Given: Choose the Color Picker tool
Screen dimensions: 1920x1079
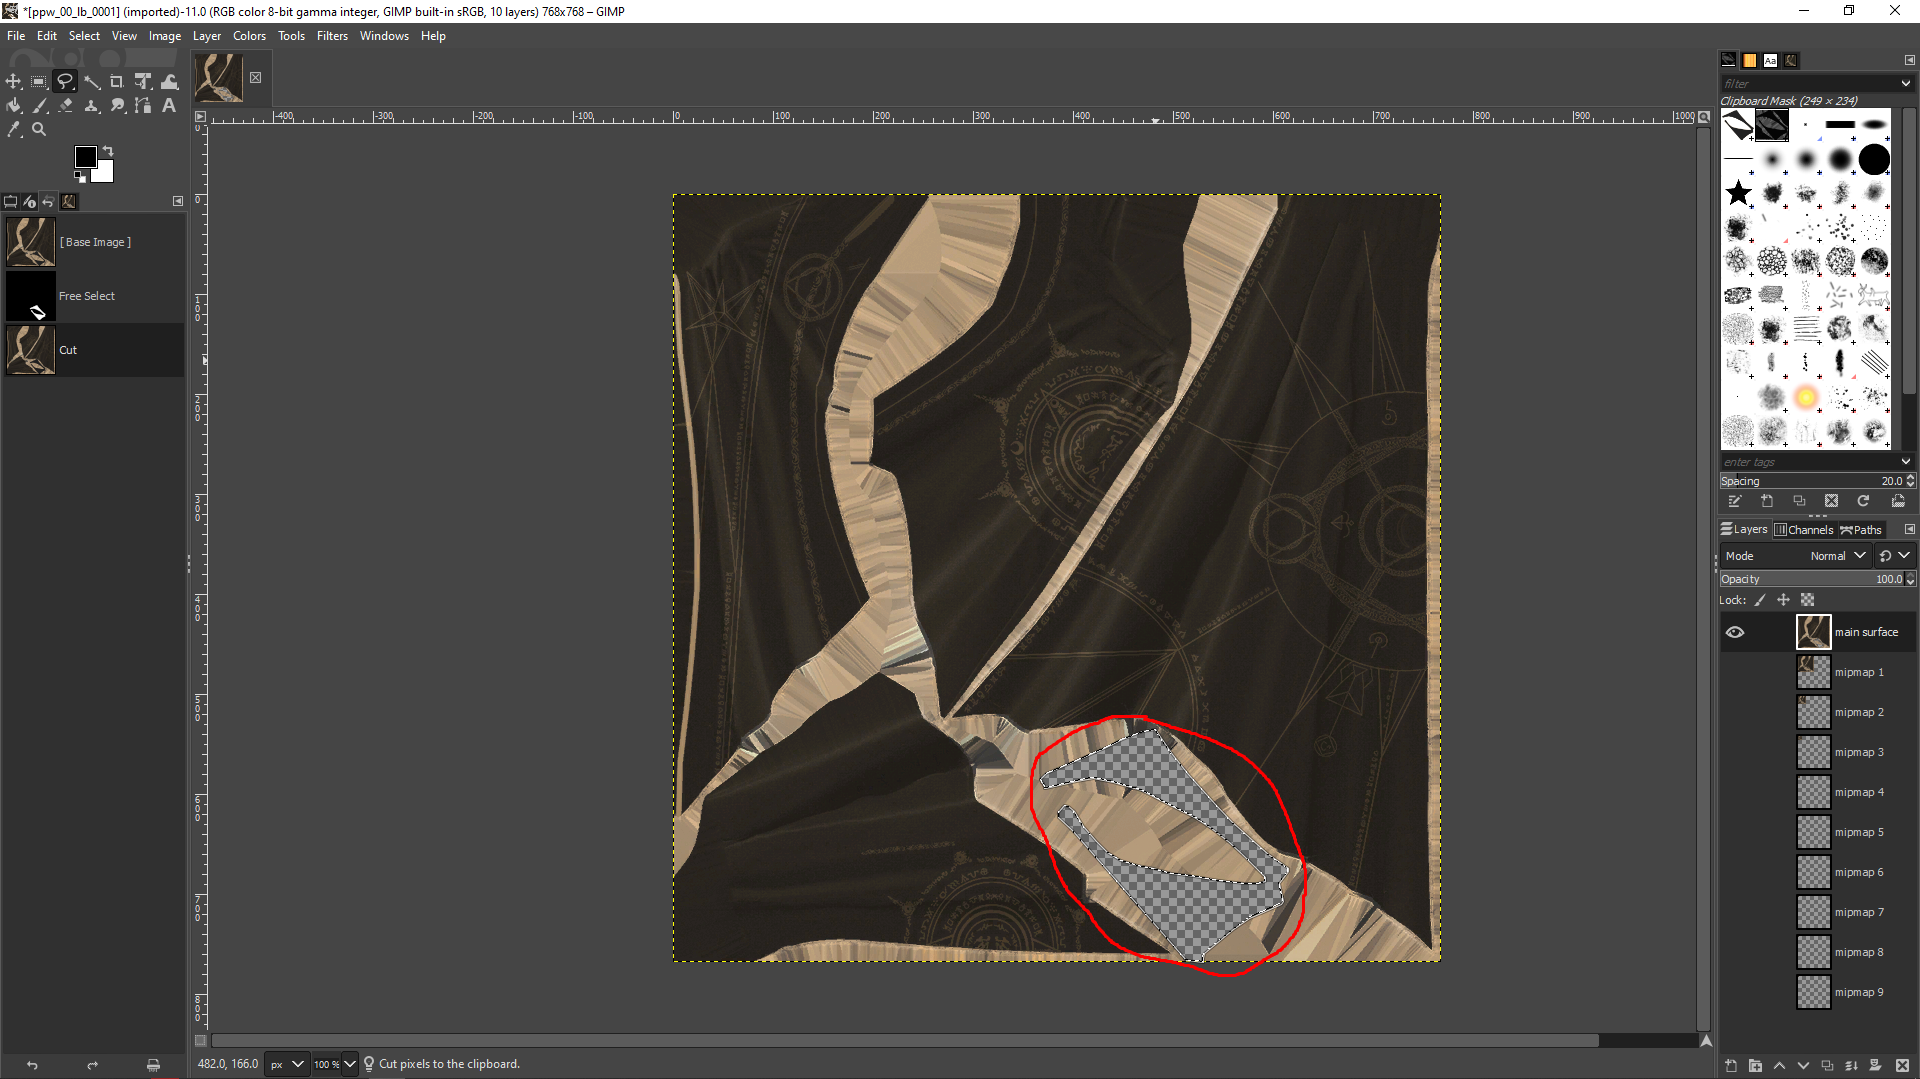Looking at the screenshot, I should click(x=13, y=129).
